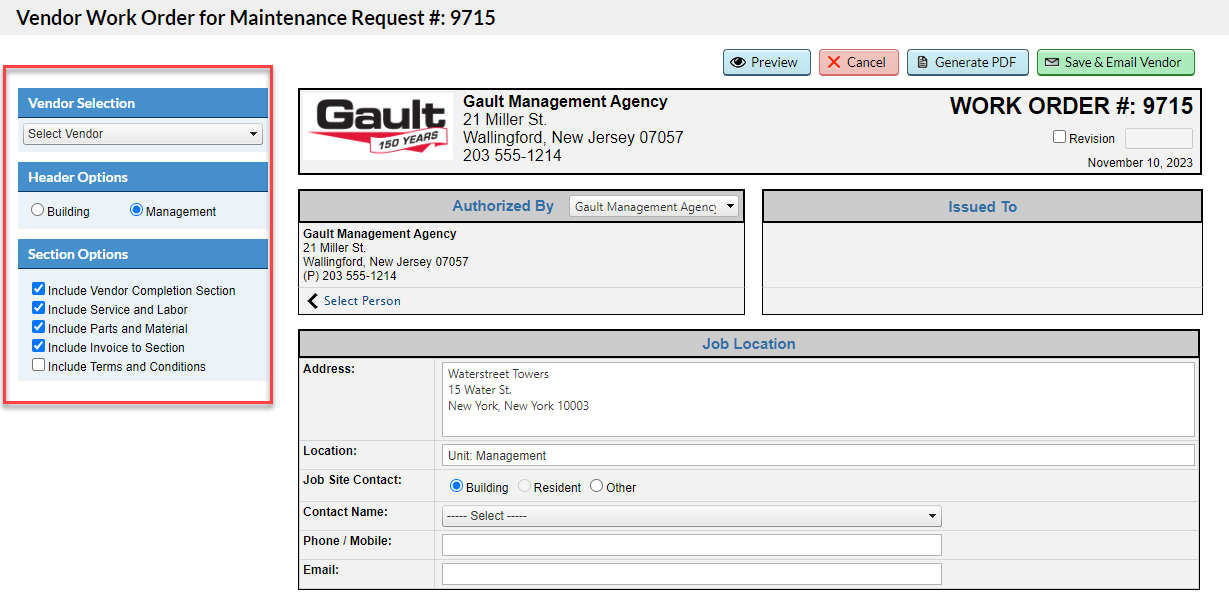This screenshot has height=600, width=1229.
Task: Click the Vendor Selection header
Action: pos(143,103)
